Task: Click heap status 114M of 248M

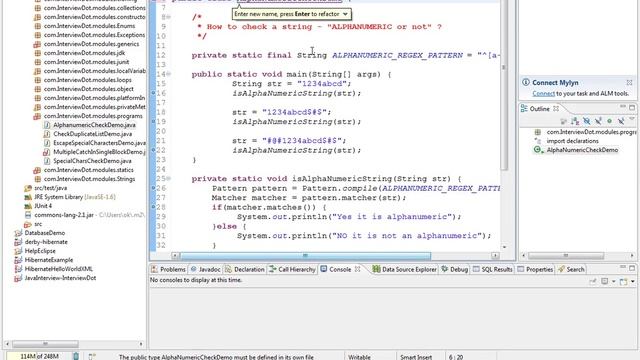Action: pyautogui.click(x=39, y=356)
